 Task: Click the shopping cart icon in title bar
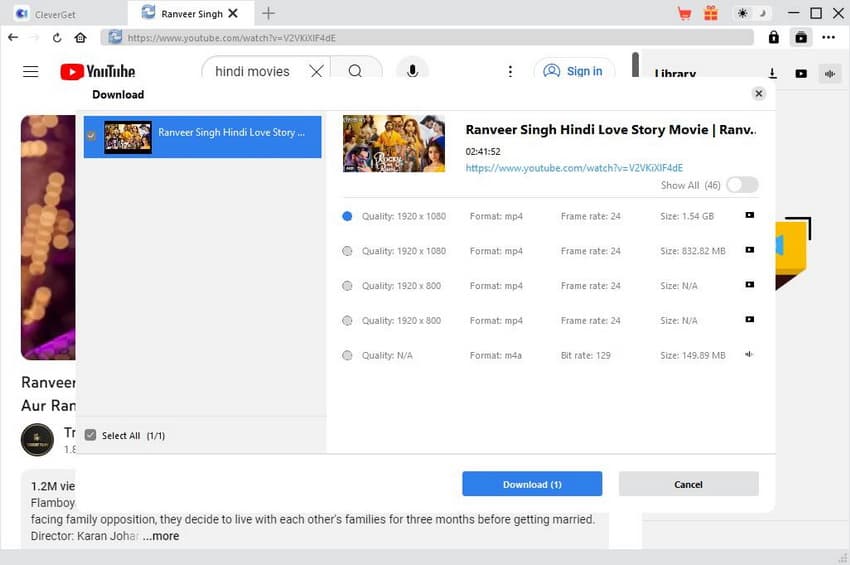coord(684,13)
